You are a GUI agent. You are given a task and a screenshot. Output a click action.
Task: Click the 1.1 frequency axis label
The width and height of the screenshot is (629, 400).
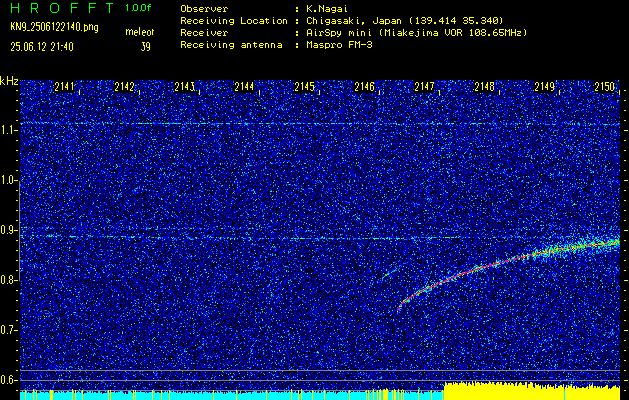click(x=7, y=130)
